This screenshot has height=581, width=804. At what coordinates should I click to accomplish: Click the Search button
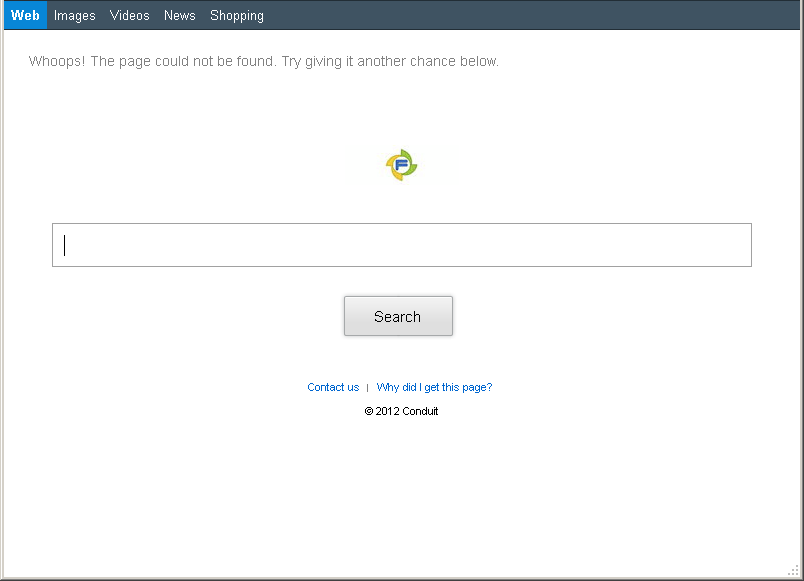click(398, 316)
